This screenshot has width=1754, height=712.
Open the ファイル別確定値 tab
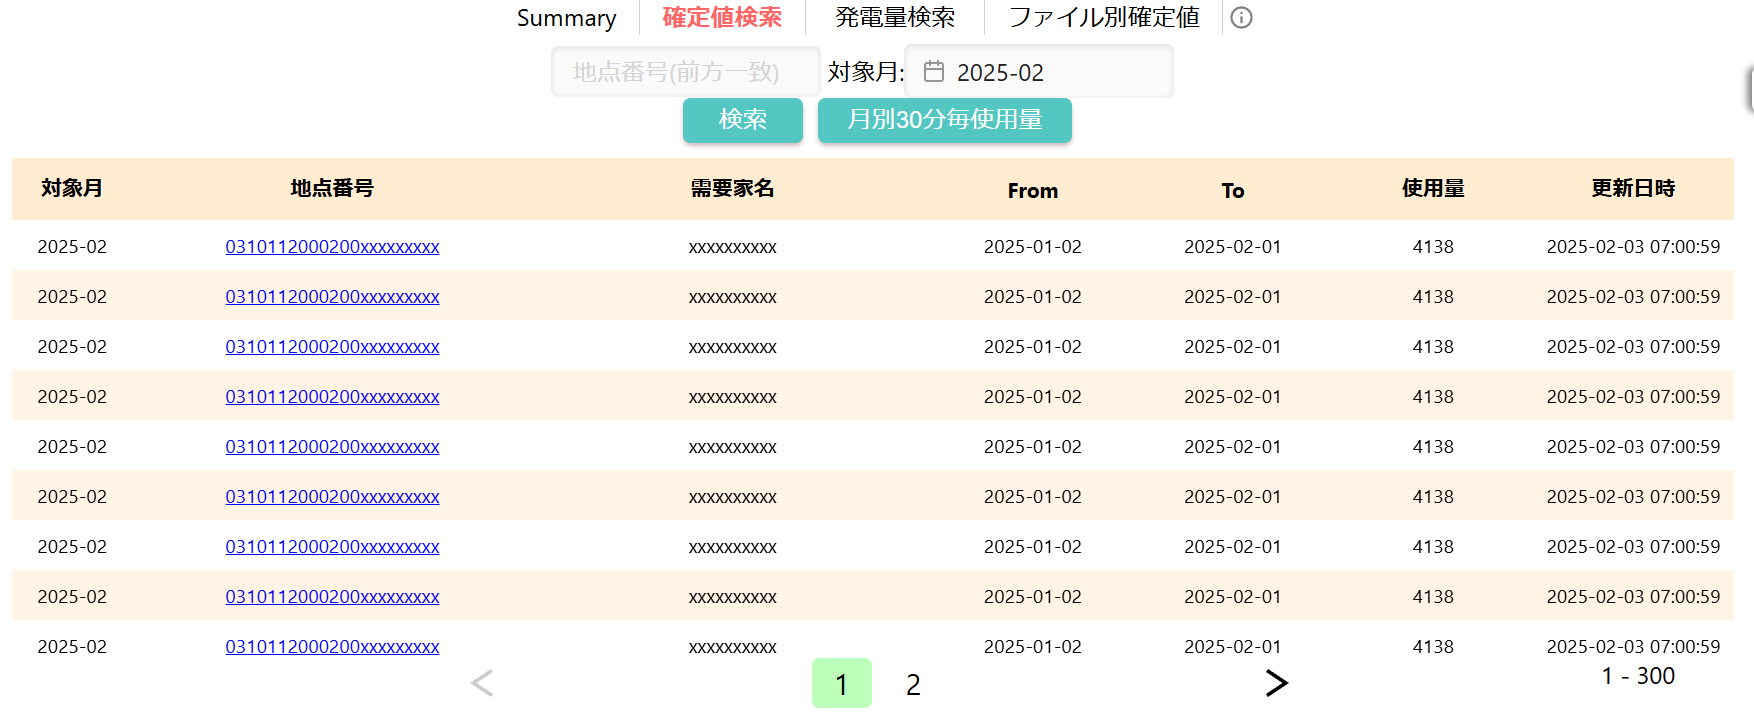(x=1104, y=18)
